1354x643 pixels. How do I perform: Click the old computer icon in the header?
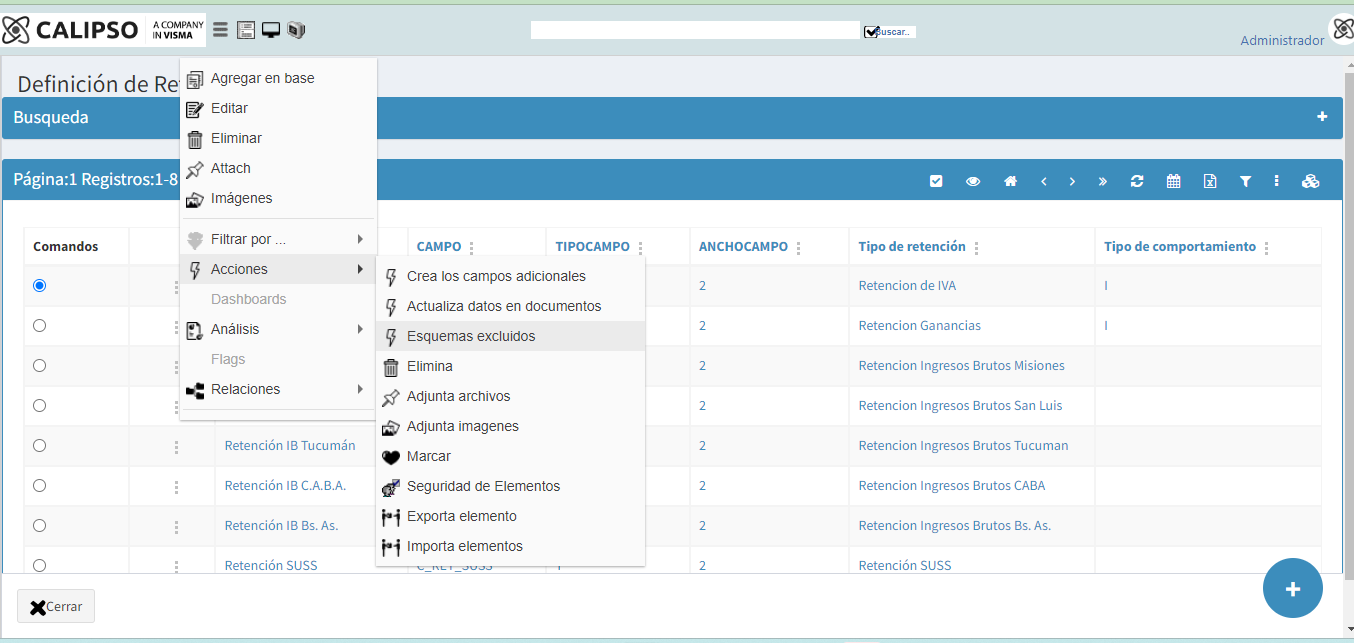[x=296, y=30]
